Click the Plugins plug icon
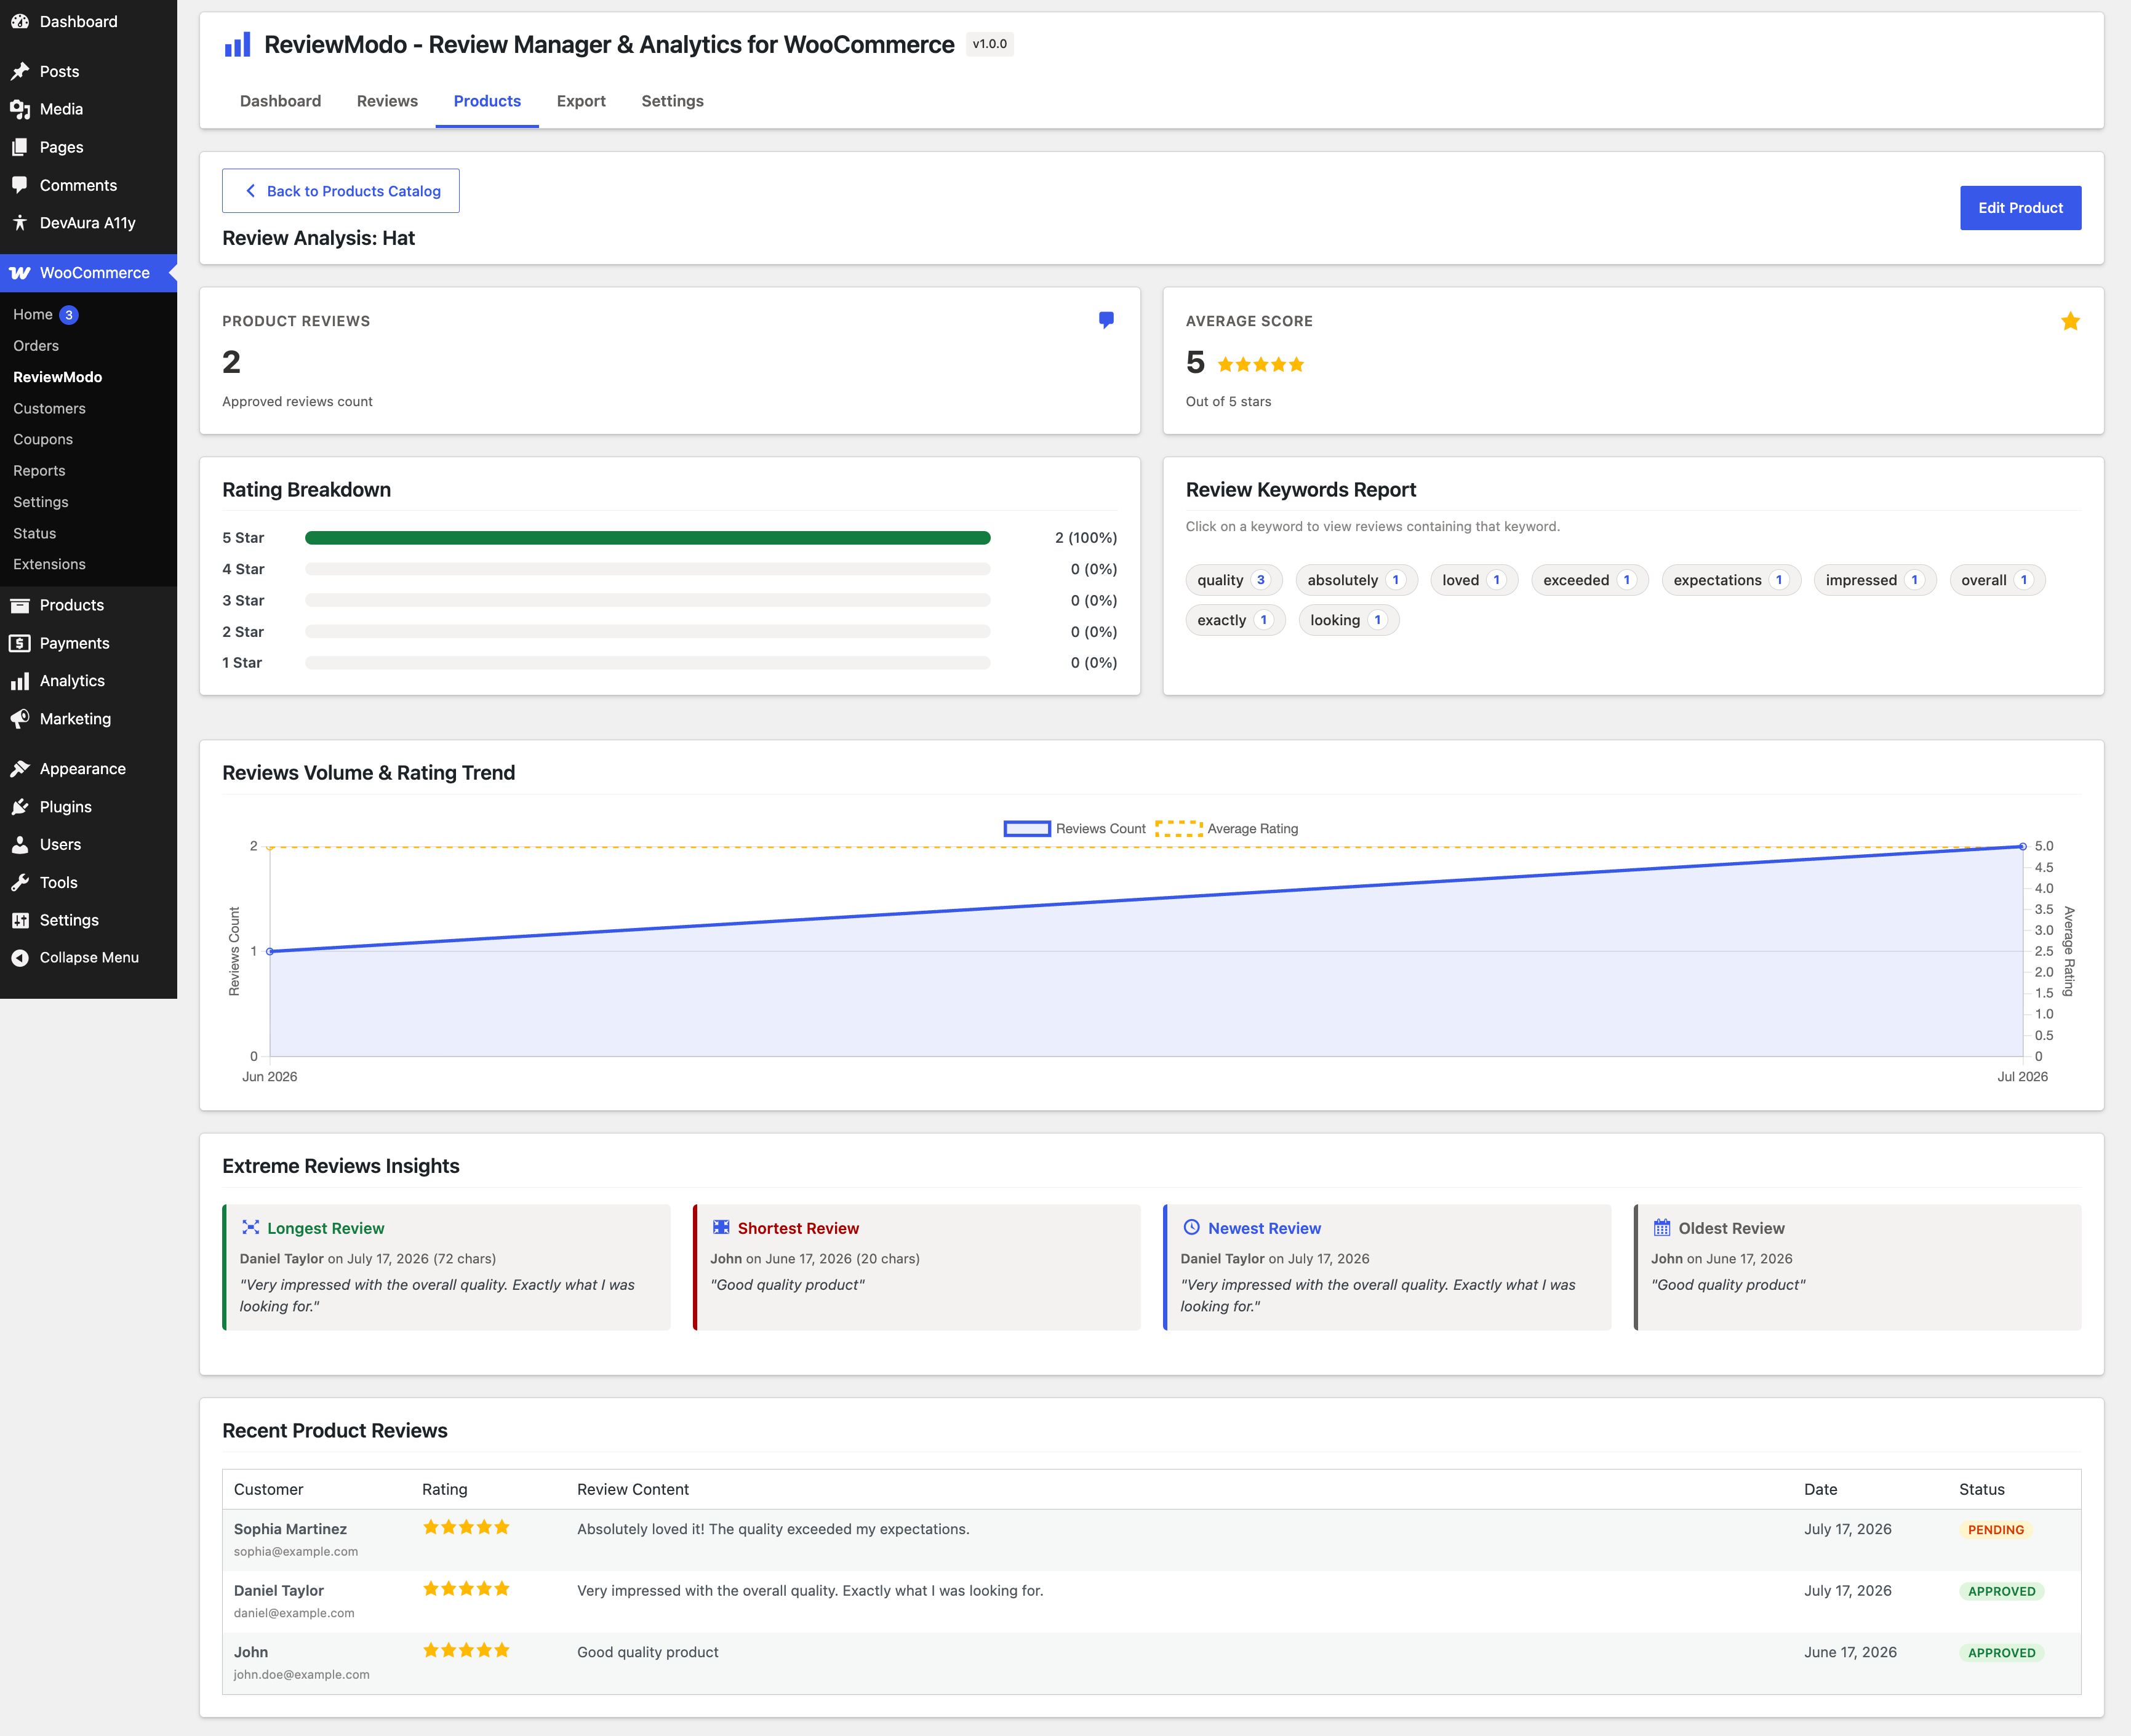The image size is (2131, 1736). coord(20,807)
